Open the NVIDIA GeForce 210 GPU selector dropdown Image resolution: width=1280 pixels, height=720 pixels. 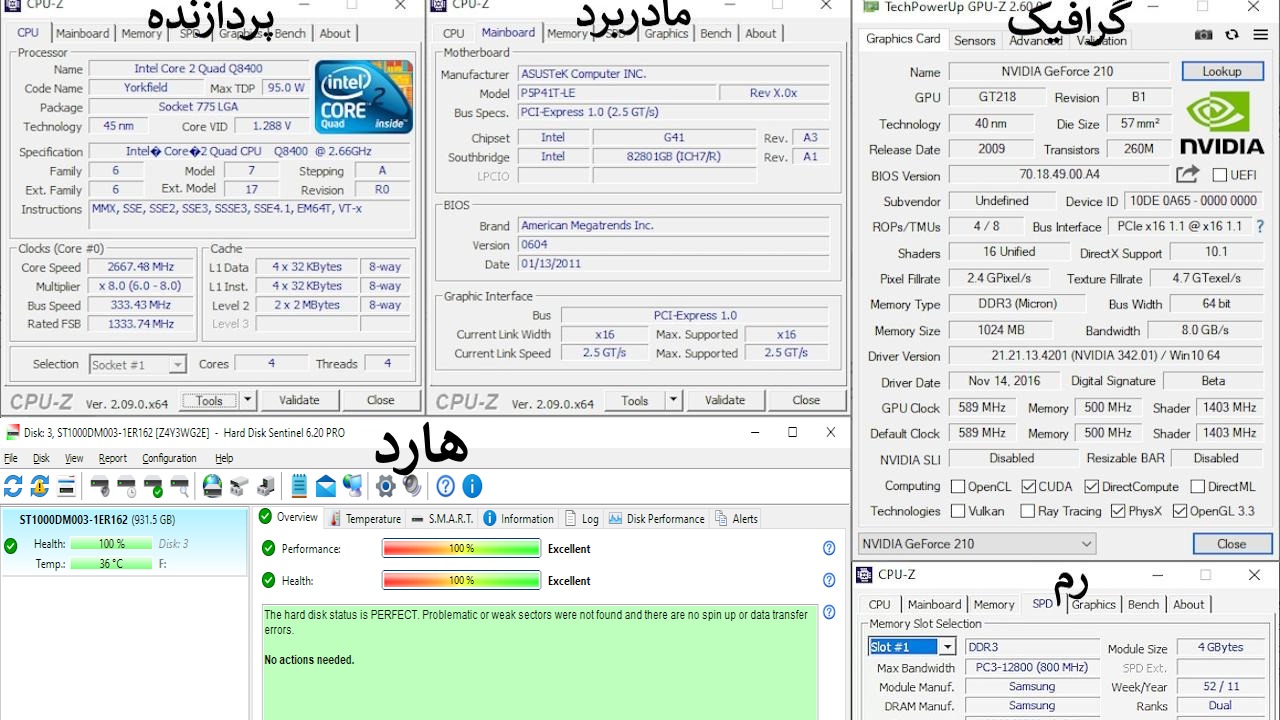(x=977, y=544)
